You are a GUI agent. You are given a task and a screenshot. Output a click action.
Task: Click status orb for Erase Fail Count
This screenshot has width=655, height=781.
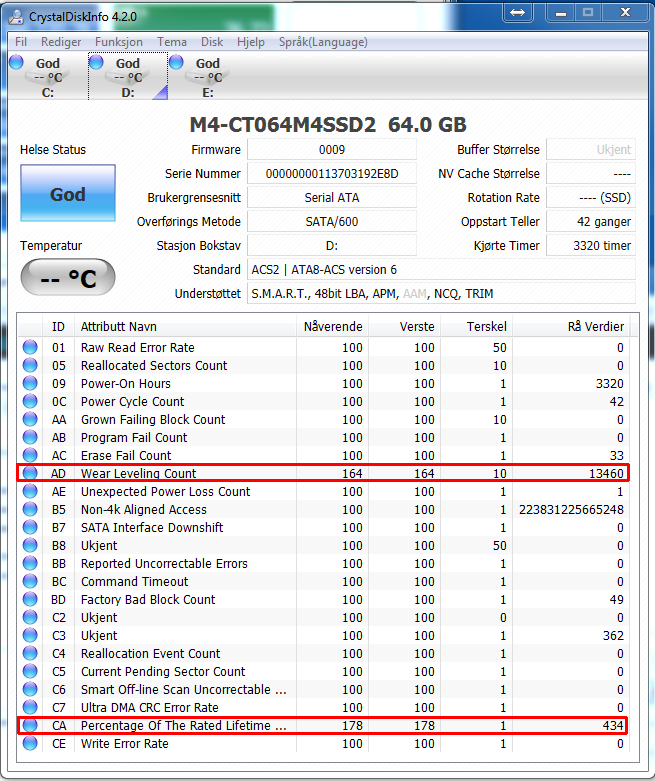coord(30,455)
